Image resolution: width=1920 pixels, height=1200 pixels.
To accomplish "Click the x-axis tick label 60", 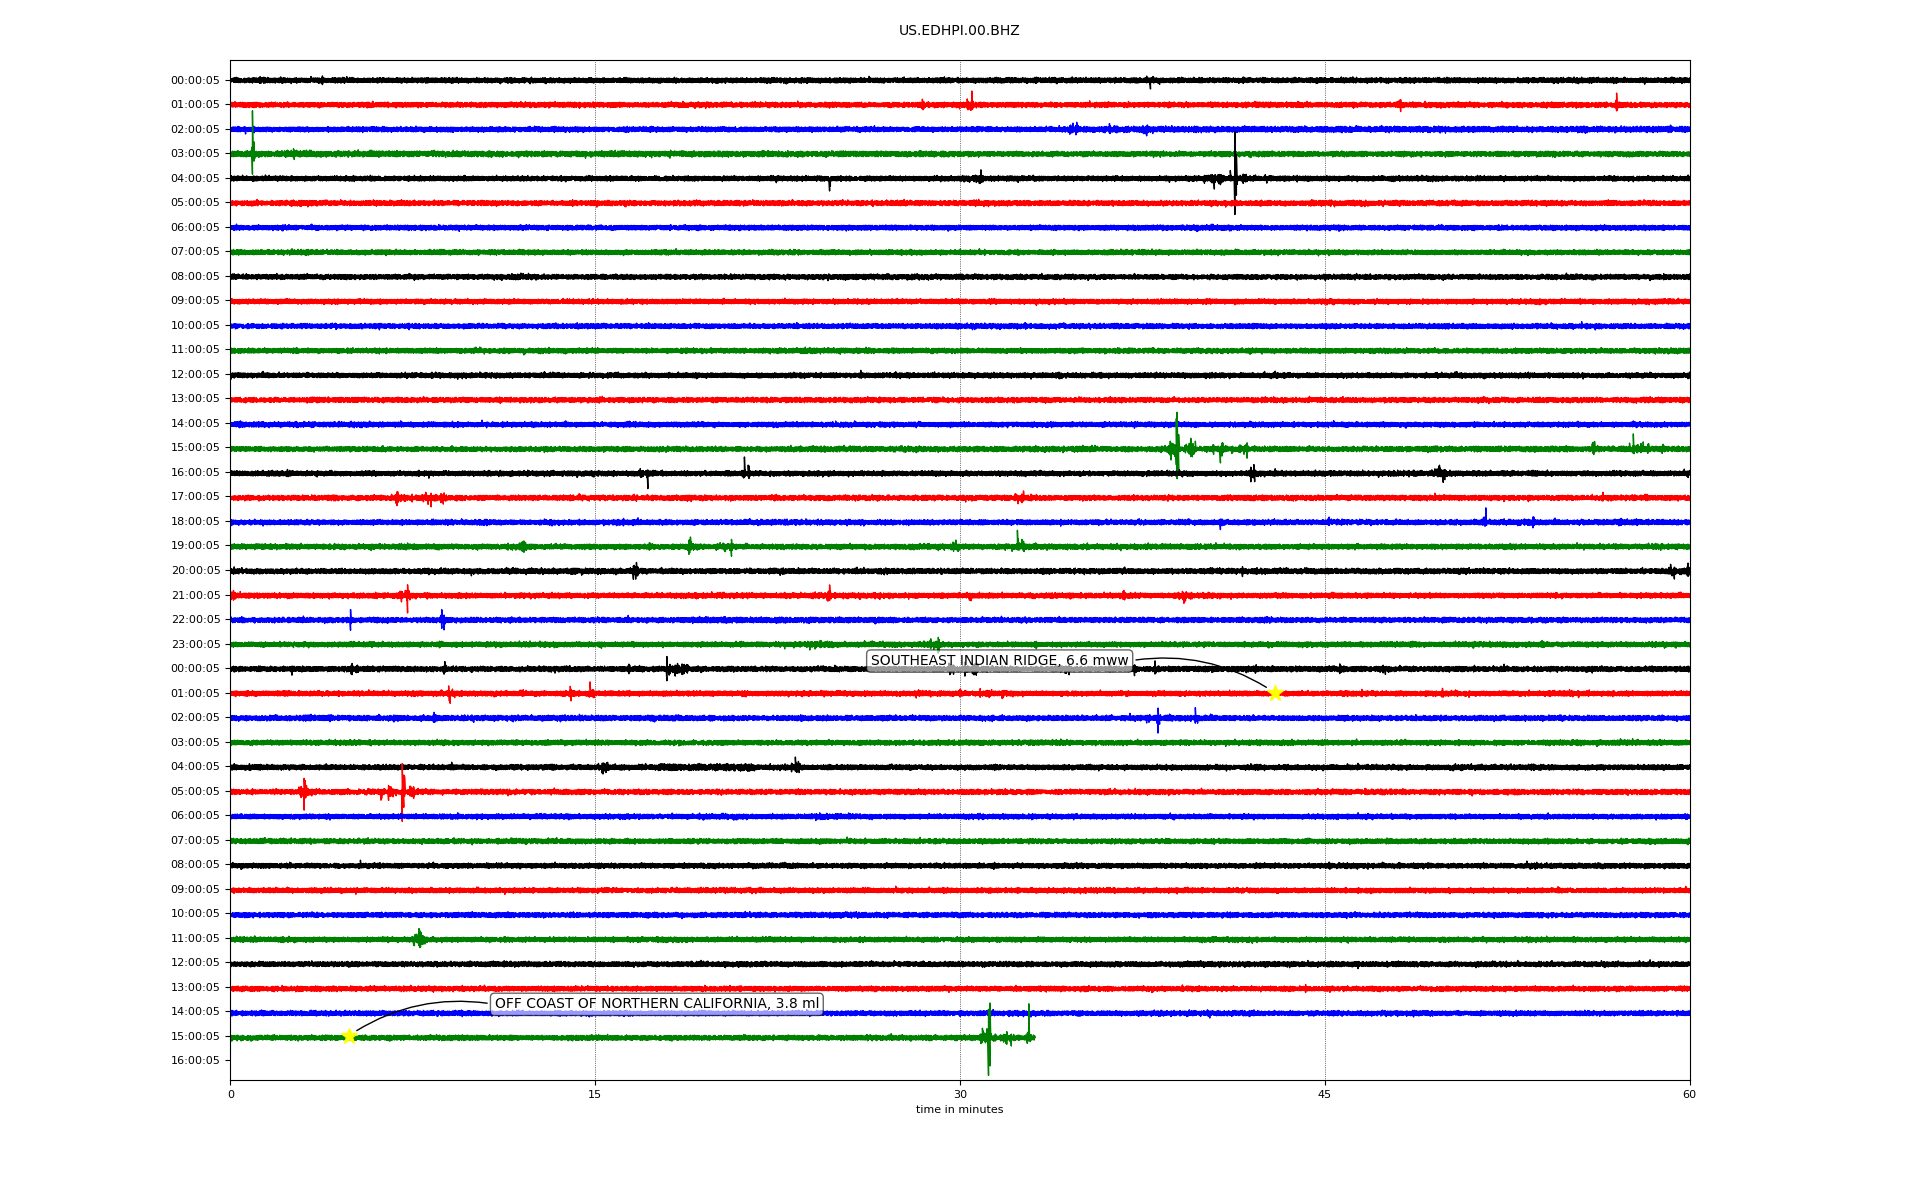I will tap(1689, 1094).
